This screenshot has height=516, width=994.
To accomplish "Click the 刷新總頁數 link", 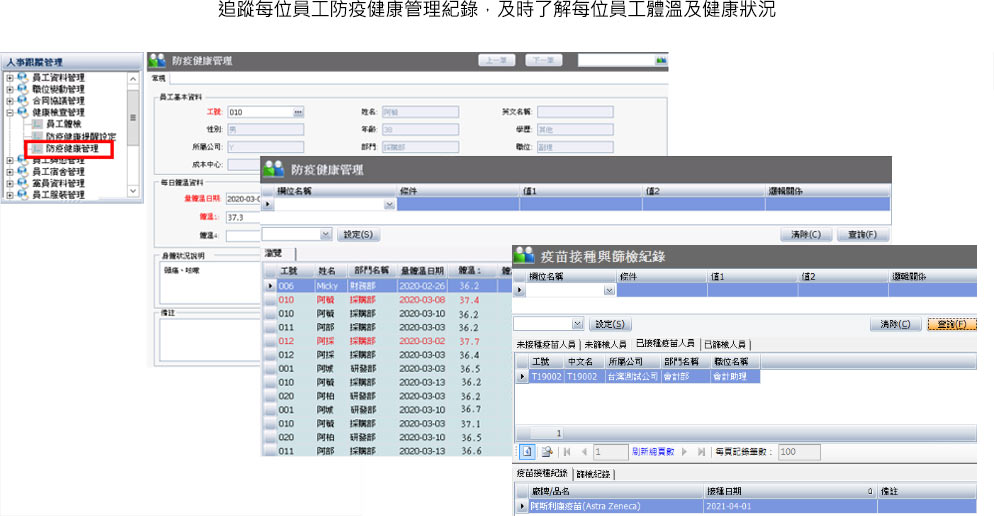I will click(655, 452).
